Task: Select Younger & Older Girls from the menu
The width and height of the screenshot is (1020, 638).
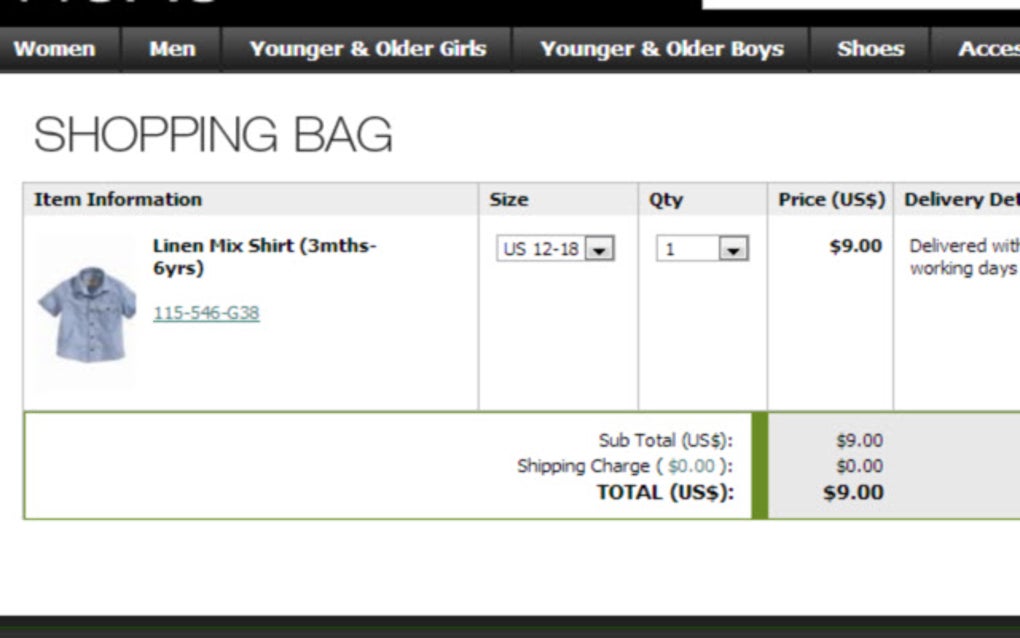Action: (368, 48)
